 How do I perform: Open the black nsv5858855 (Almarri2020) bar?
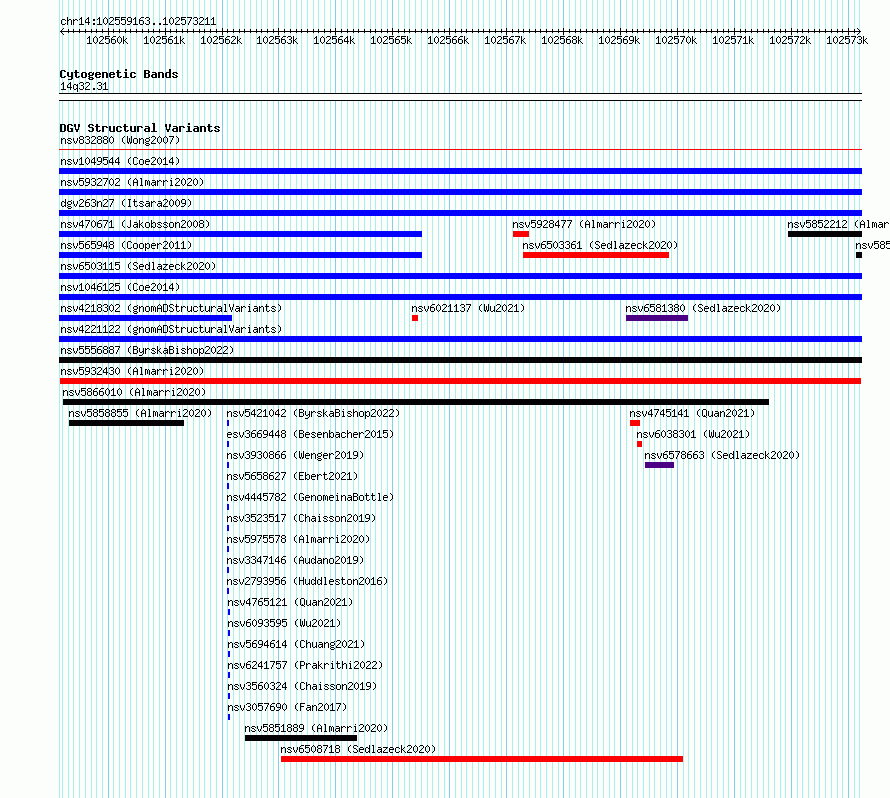coord(126,423)
